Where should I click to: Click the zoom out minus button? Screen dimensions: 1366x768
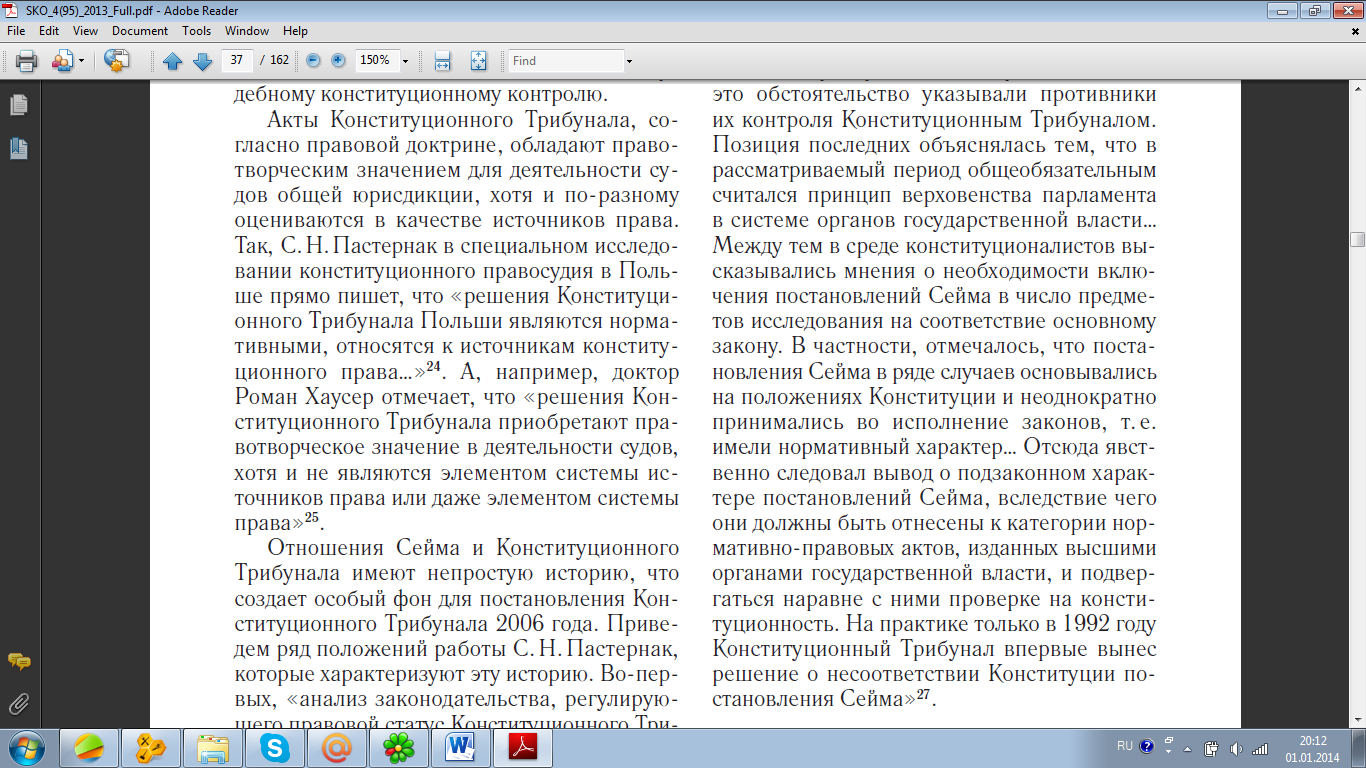313,60
